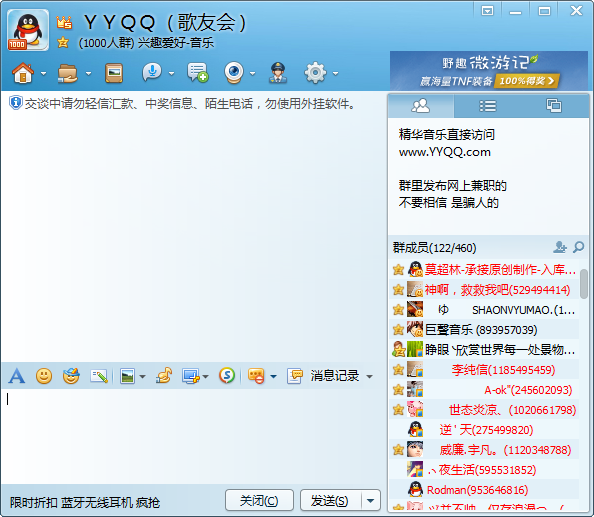Open the 微游记 advertisement banner
This screenshot has height=517, width=594.
(489, 71)
